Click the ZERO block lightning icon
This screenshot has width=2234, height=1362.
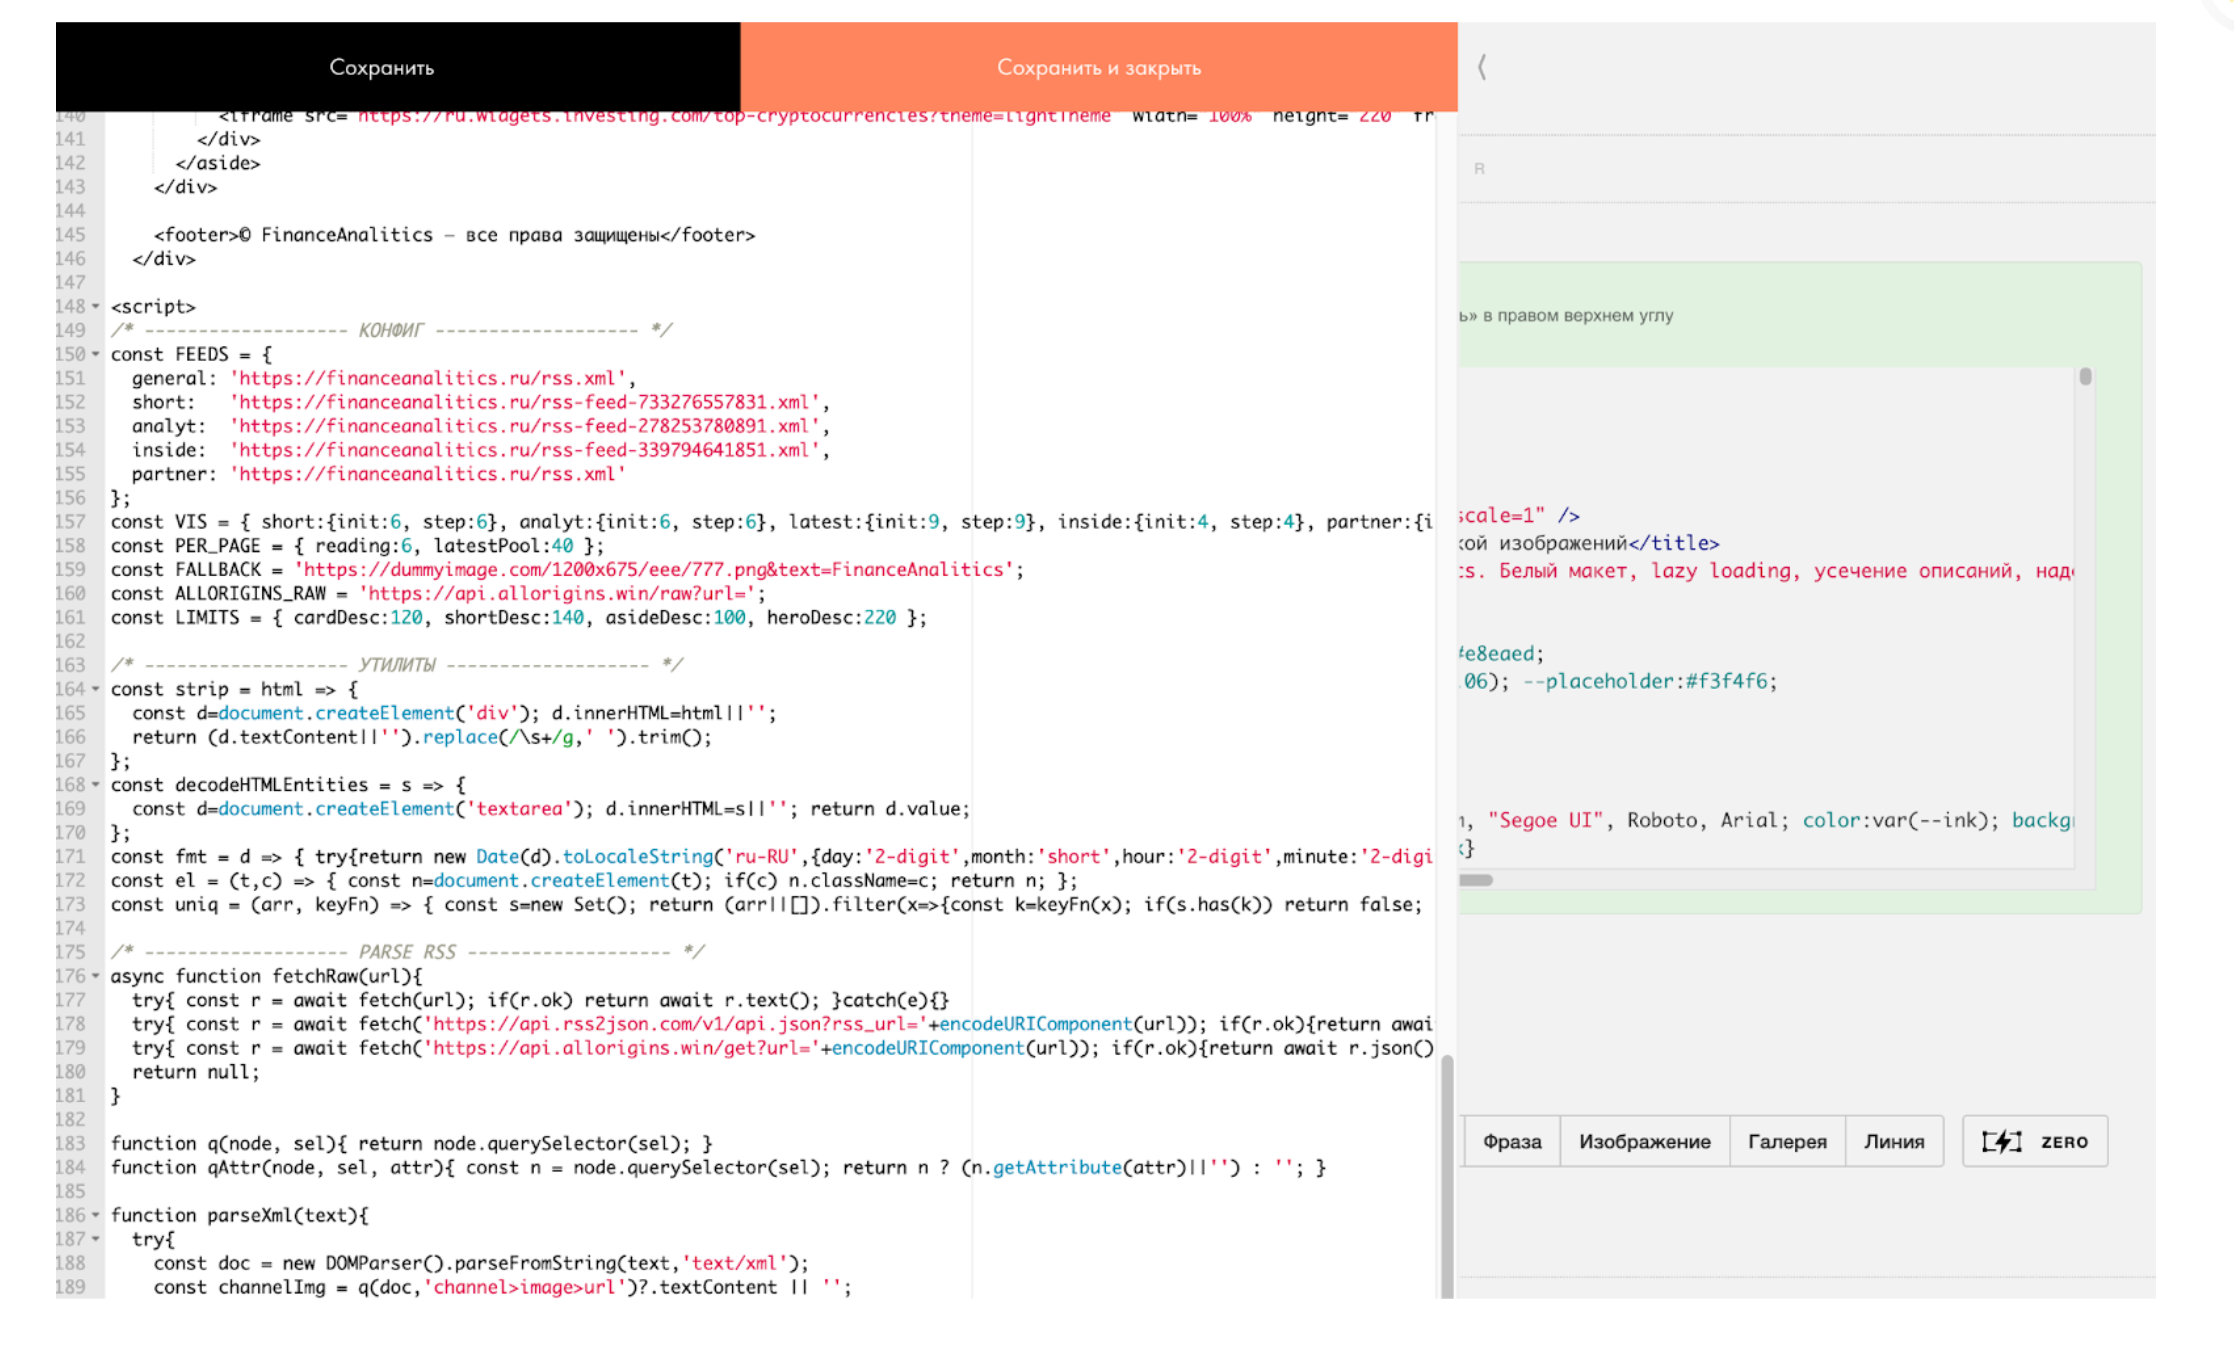[x=2002, y=1141]
